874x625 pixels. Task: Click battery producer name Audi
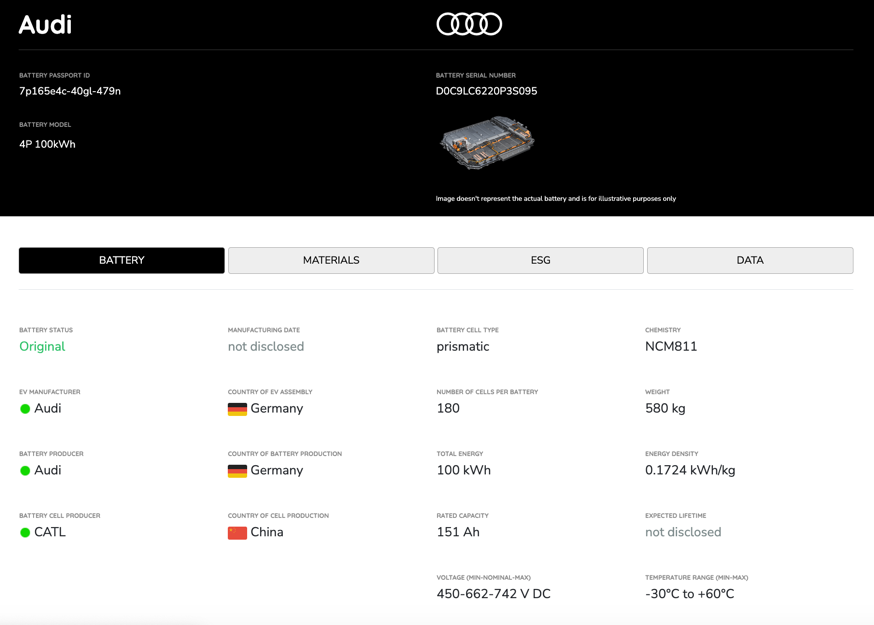pyautogui.click(x=47, y=470)
